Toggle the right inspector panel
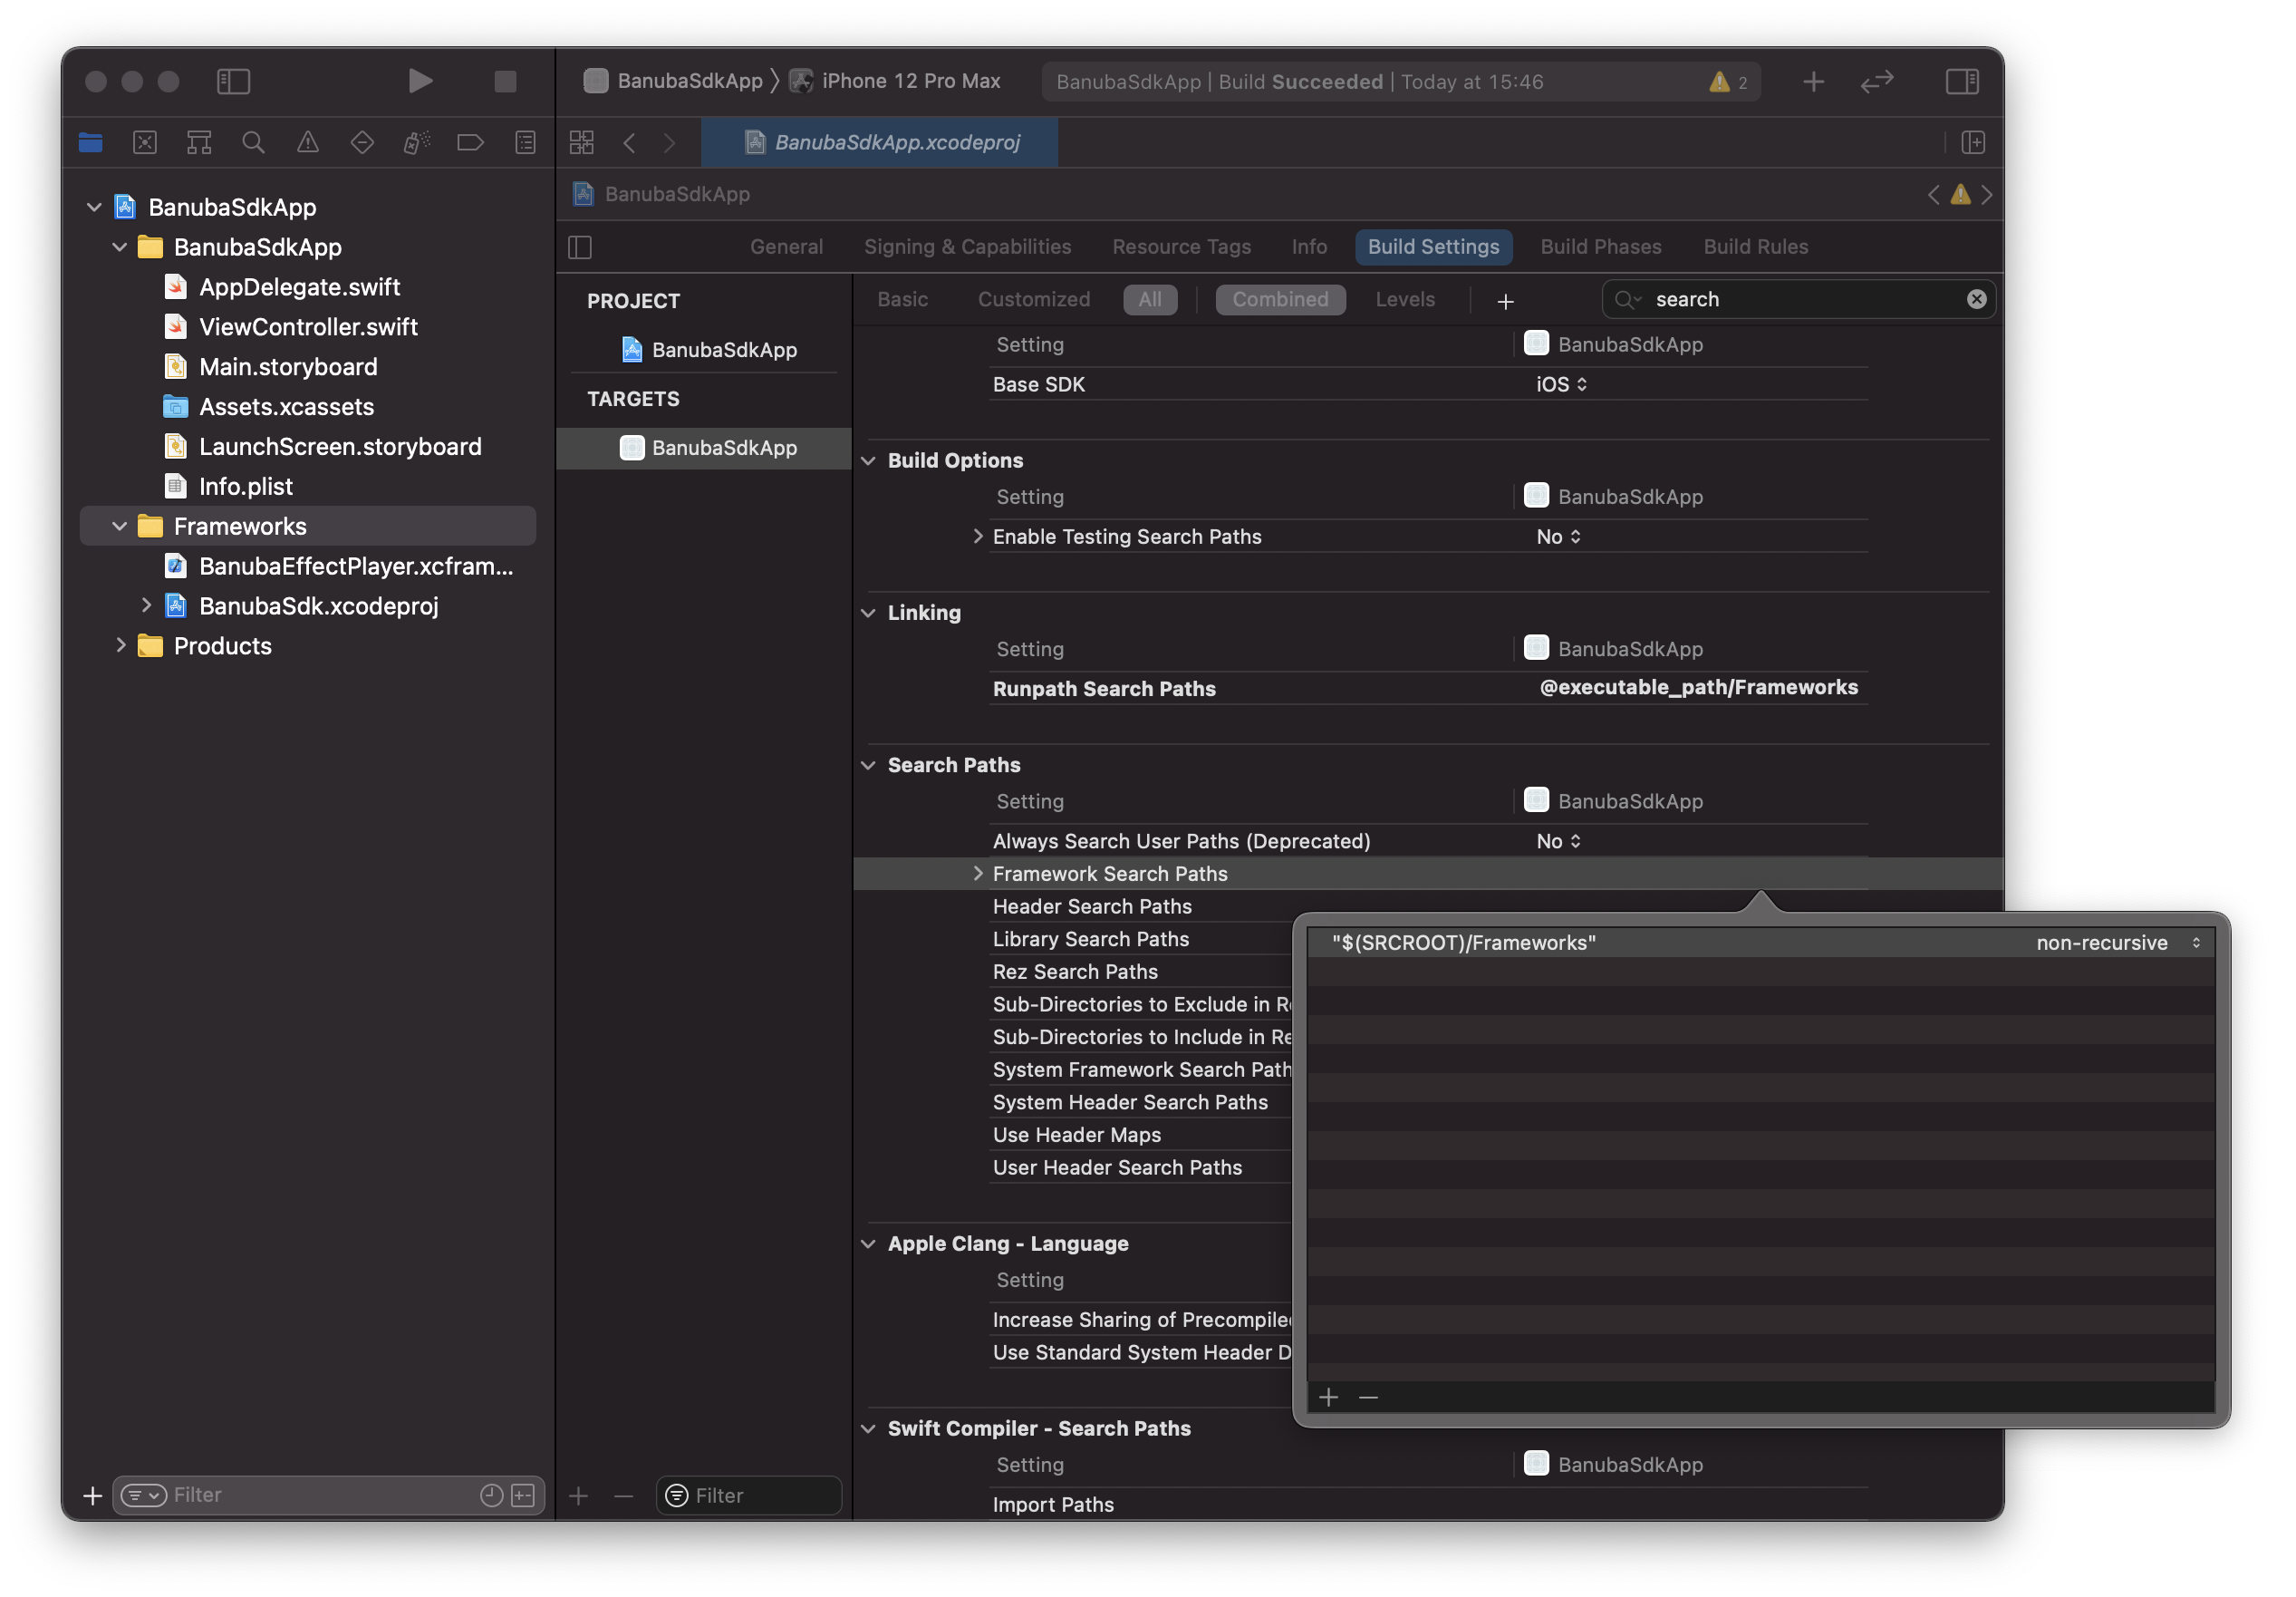Image resolution: width=2296 pixels, height=1597 pixels. tap(1961, 81)
